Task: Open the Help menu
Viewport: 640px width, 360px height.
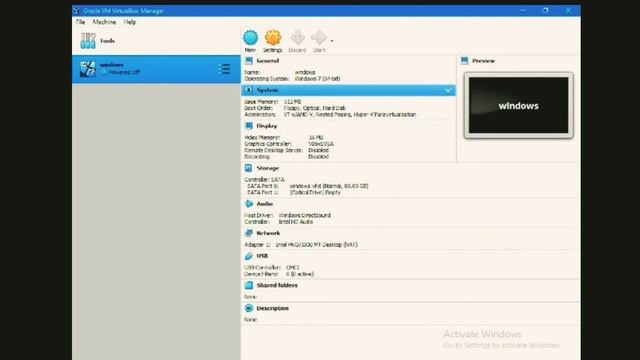Action: pos(130,22)
